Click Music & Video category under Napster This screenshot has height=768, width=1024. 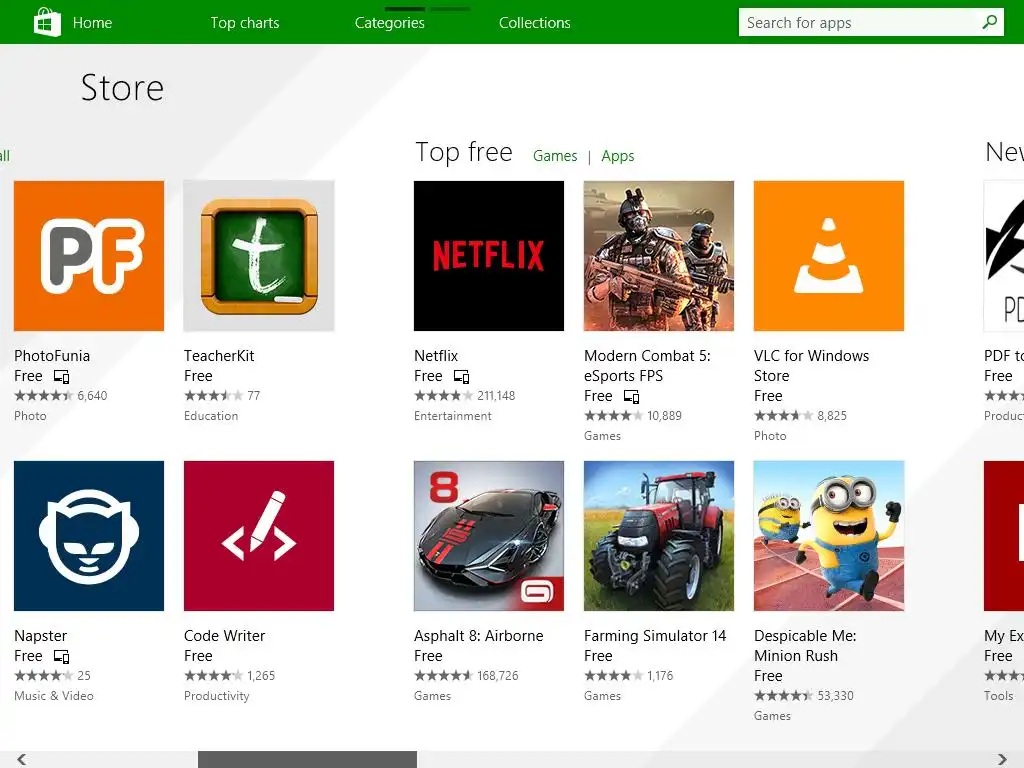point(54,696)
